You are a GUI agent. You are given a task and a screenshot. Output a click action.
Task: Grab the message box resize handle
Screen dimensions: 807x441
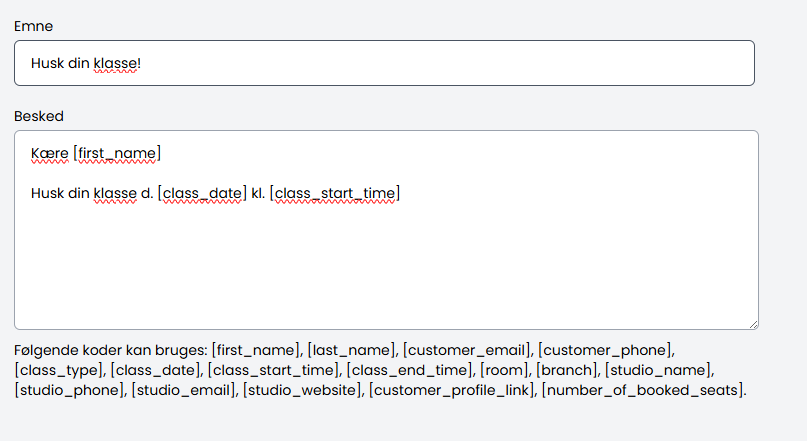click(752, 322)
